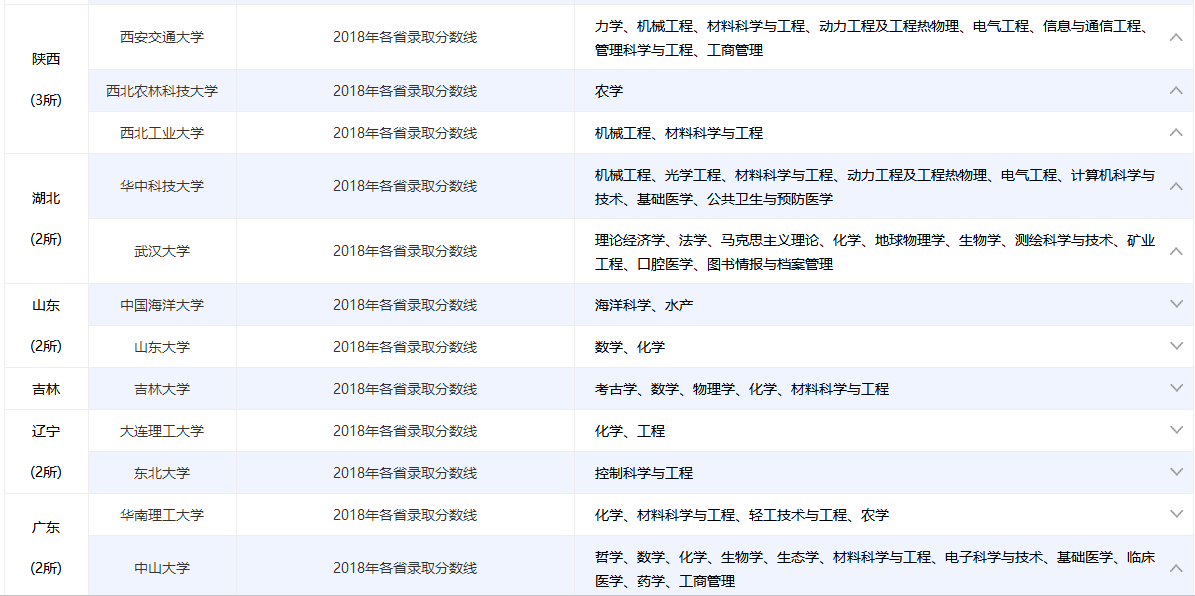
Task: View 2018年各省录取分数线 for 吉林大学
Action: click(x=405, y=389)
